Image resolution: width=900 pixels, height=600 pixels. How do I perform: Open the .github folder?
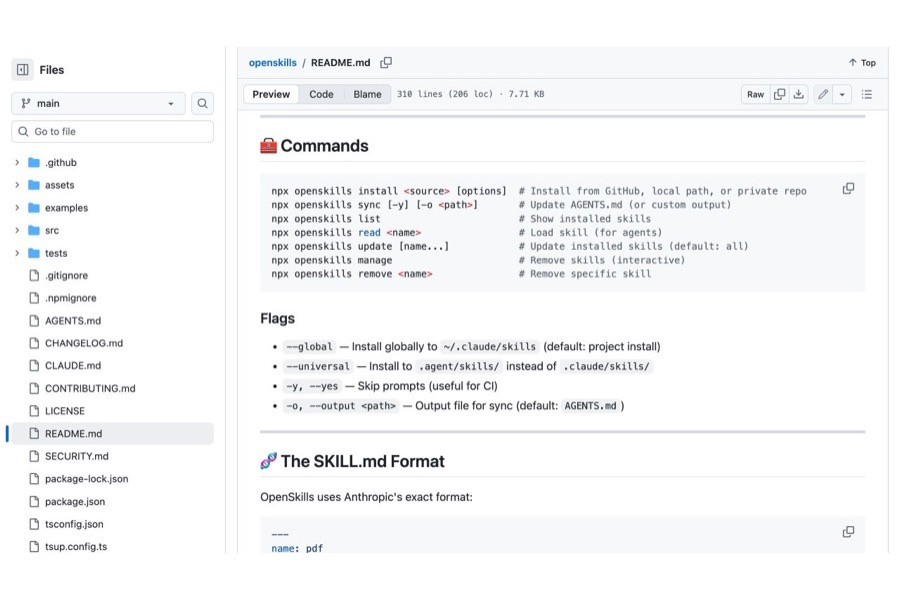pos(60,162)
